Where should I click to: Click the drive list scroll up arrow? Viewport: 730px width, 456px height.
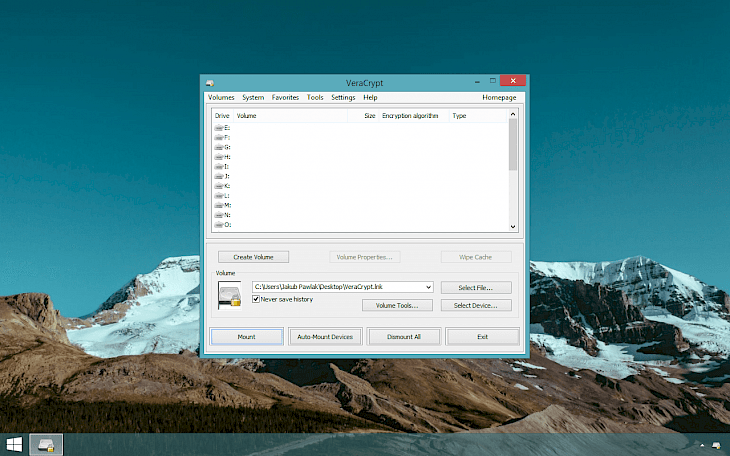513,114
